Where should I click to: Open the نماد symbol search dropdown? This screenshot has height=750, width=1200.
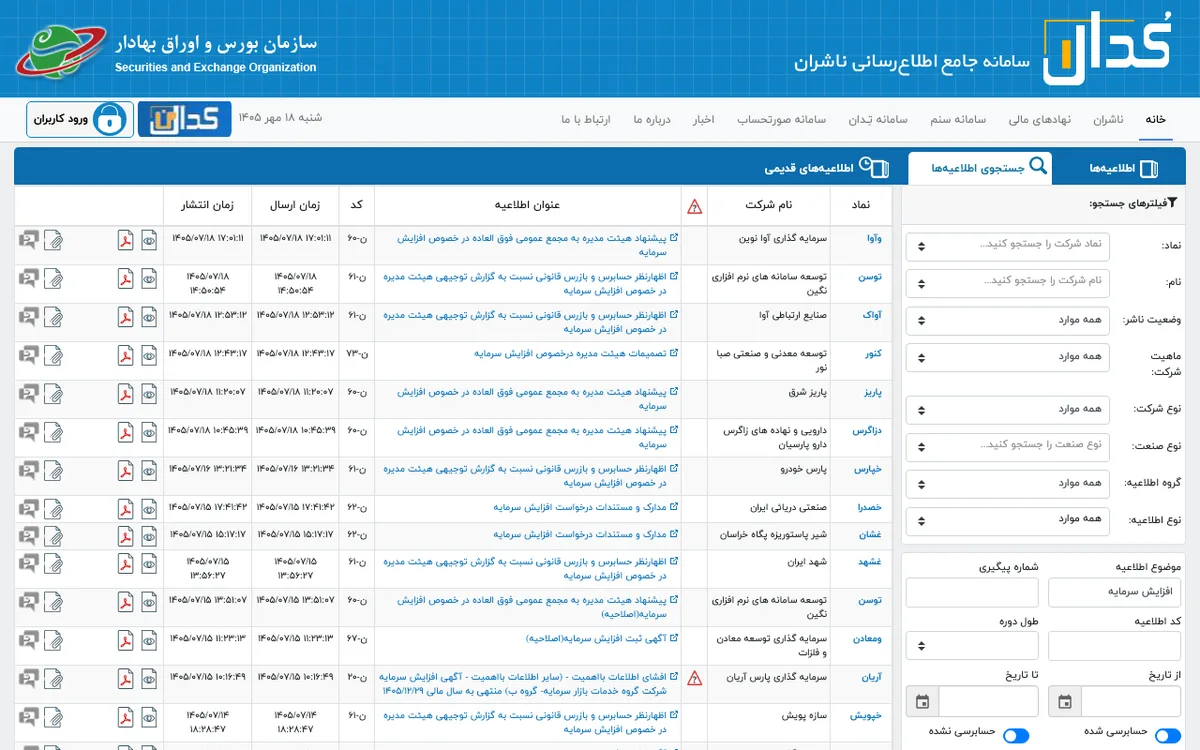tap(1008, 246)
